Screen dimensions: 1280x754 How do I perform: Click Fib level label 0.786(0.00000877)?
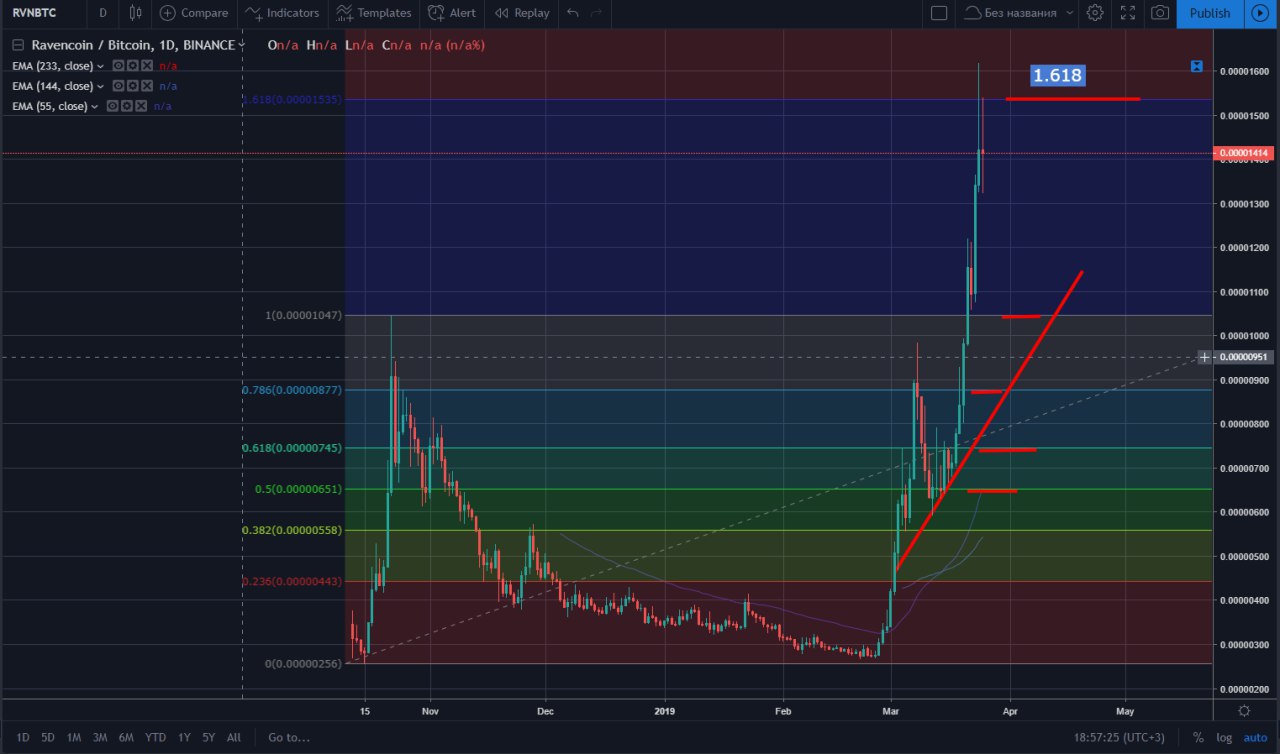click(x=292, y=390)
